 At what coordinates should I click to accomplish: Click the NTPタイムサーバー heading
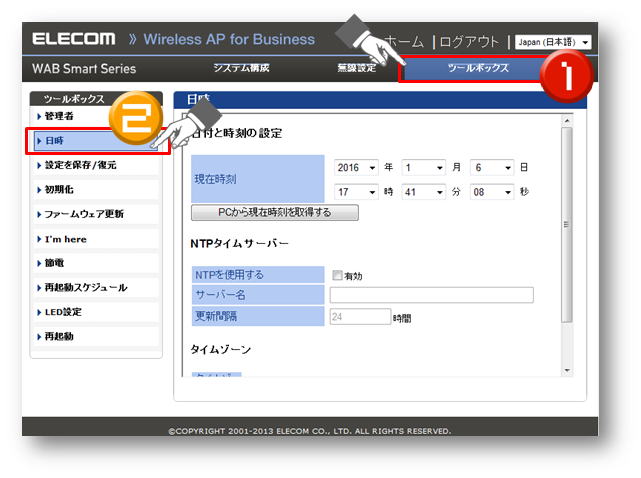pyautogui.click(x=239, y=244)
